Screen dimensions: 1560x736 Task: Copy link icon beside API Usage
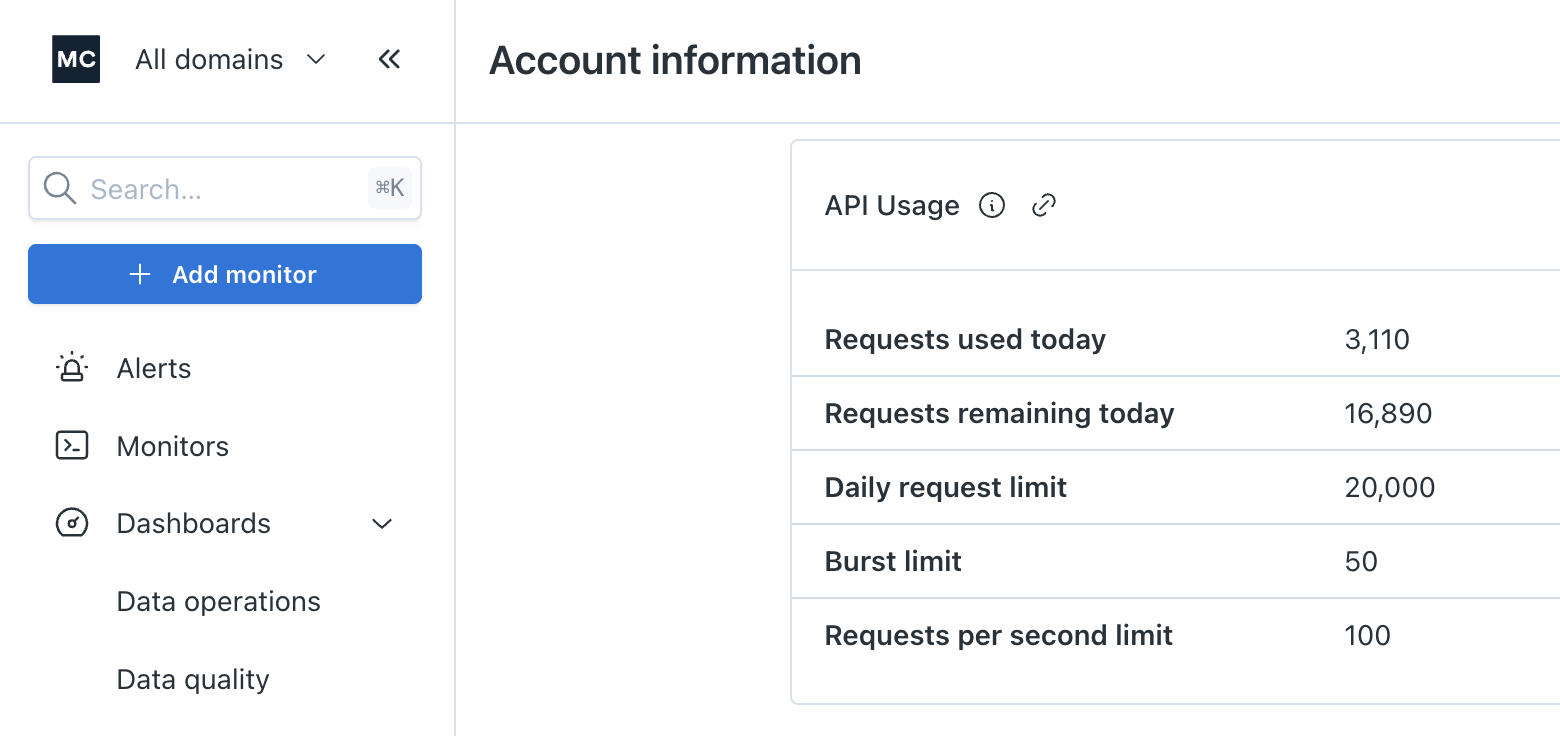coord(1044,205)
